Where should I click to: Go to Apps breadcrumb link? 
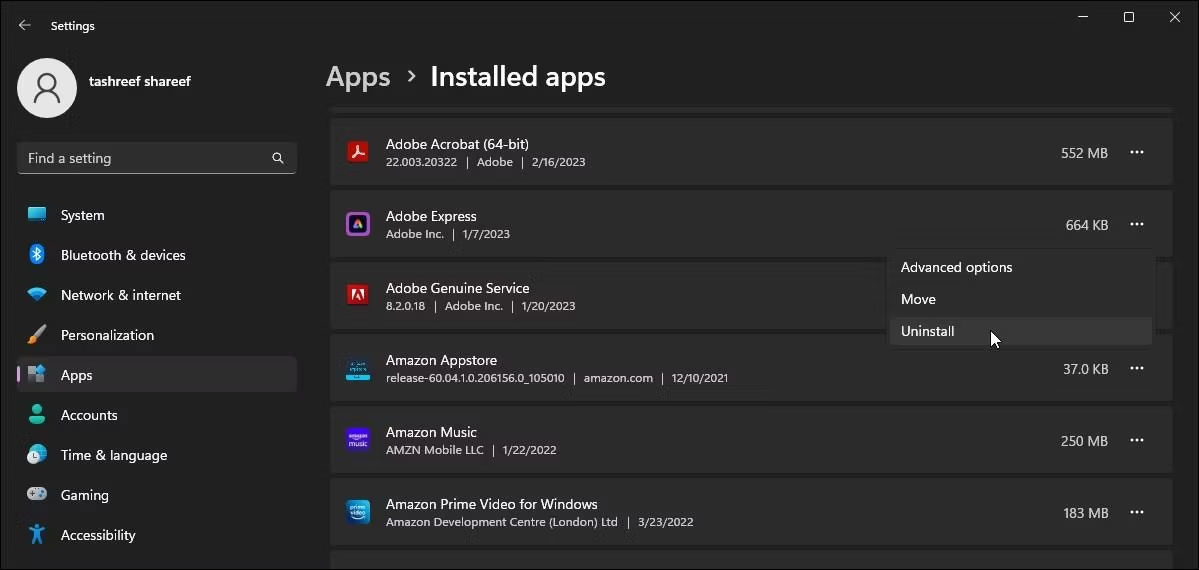(358, 77)
